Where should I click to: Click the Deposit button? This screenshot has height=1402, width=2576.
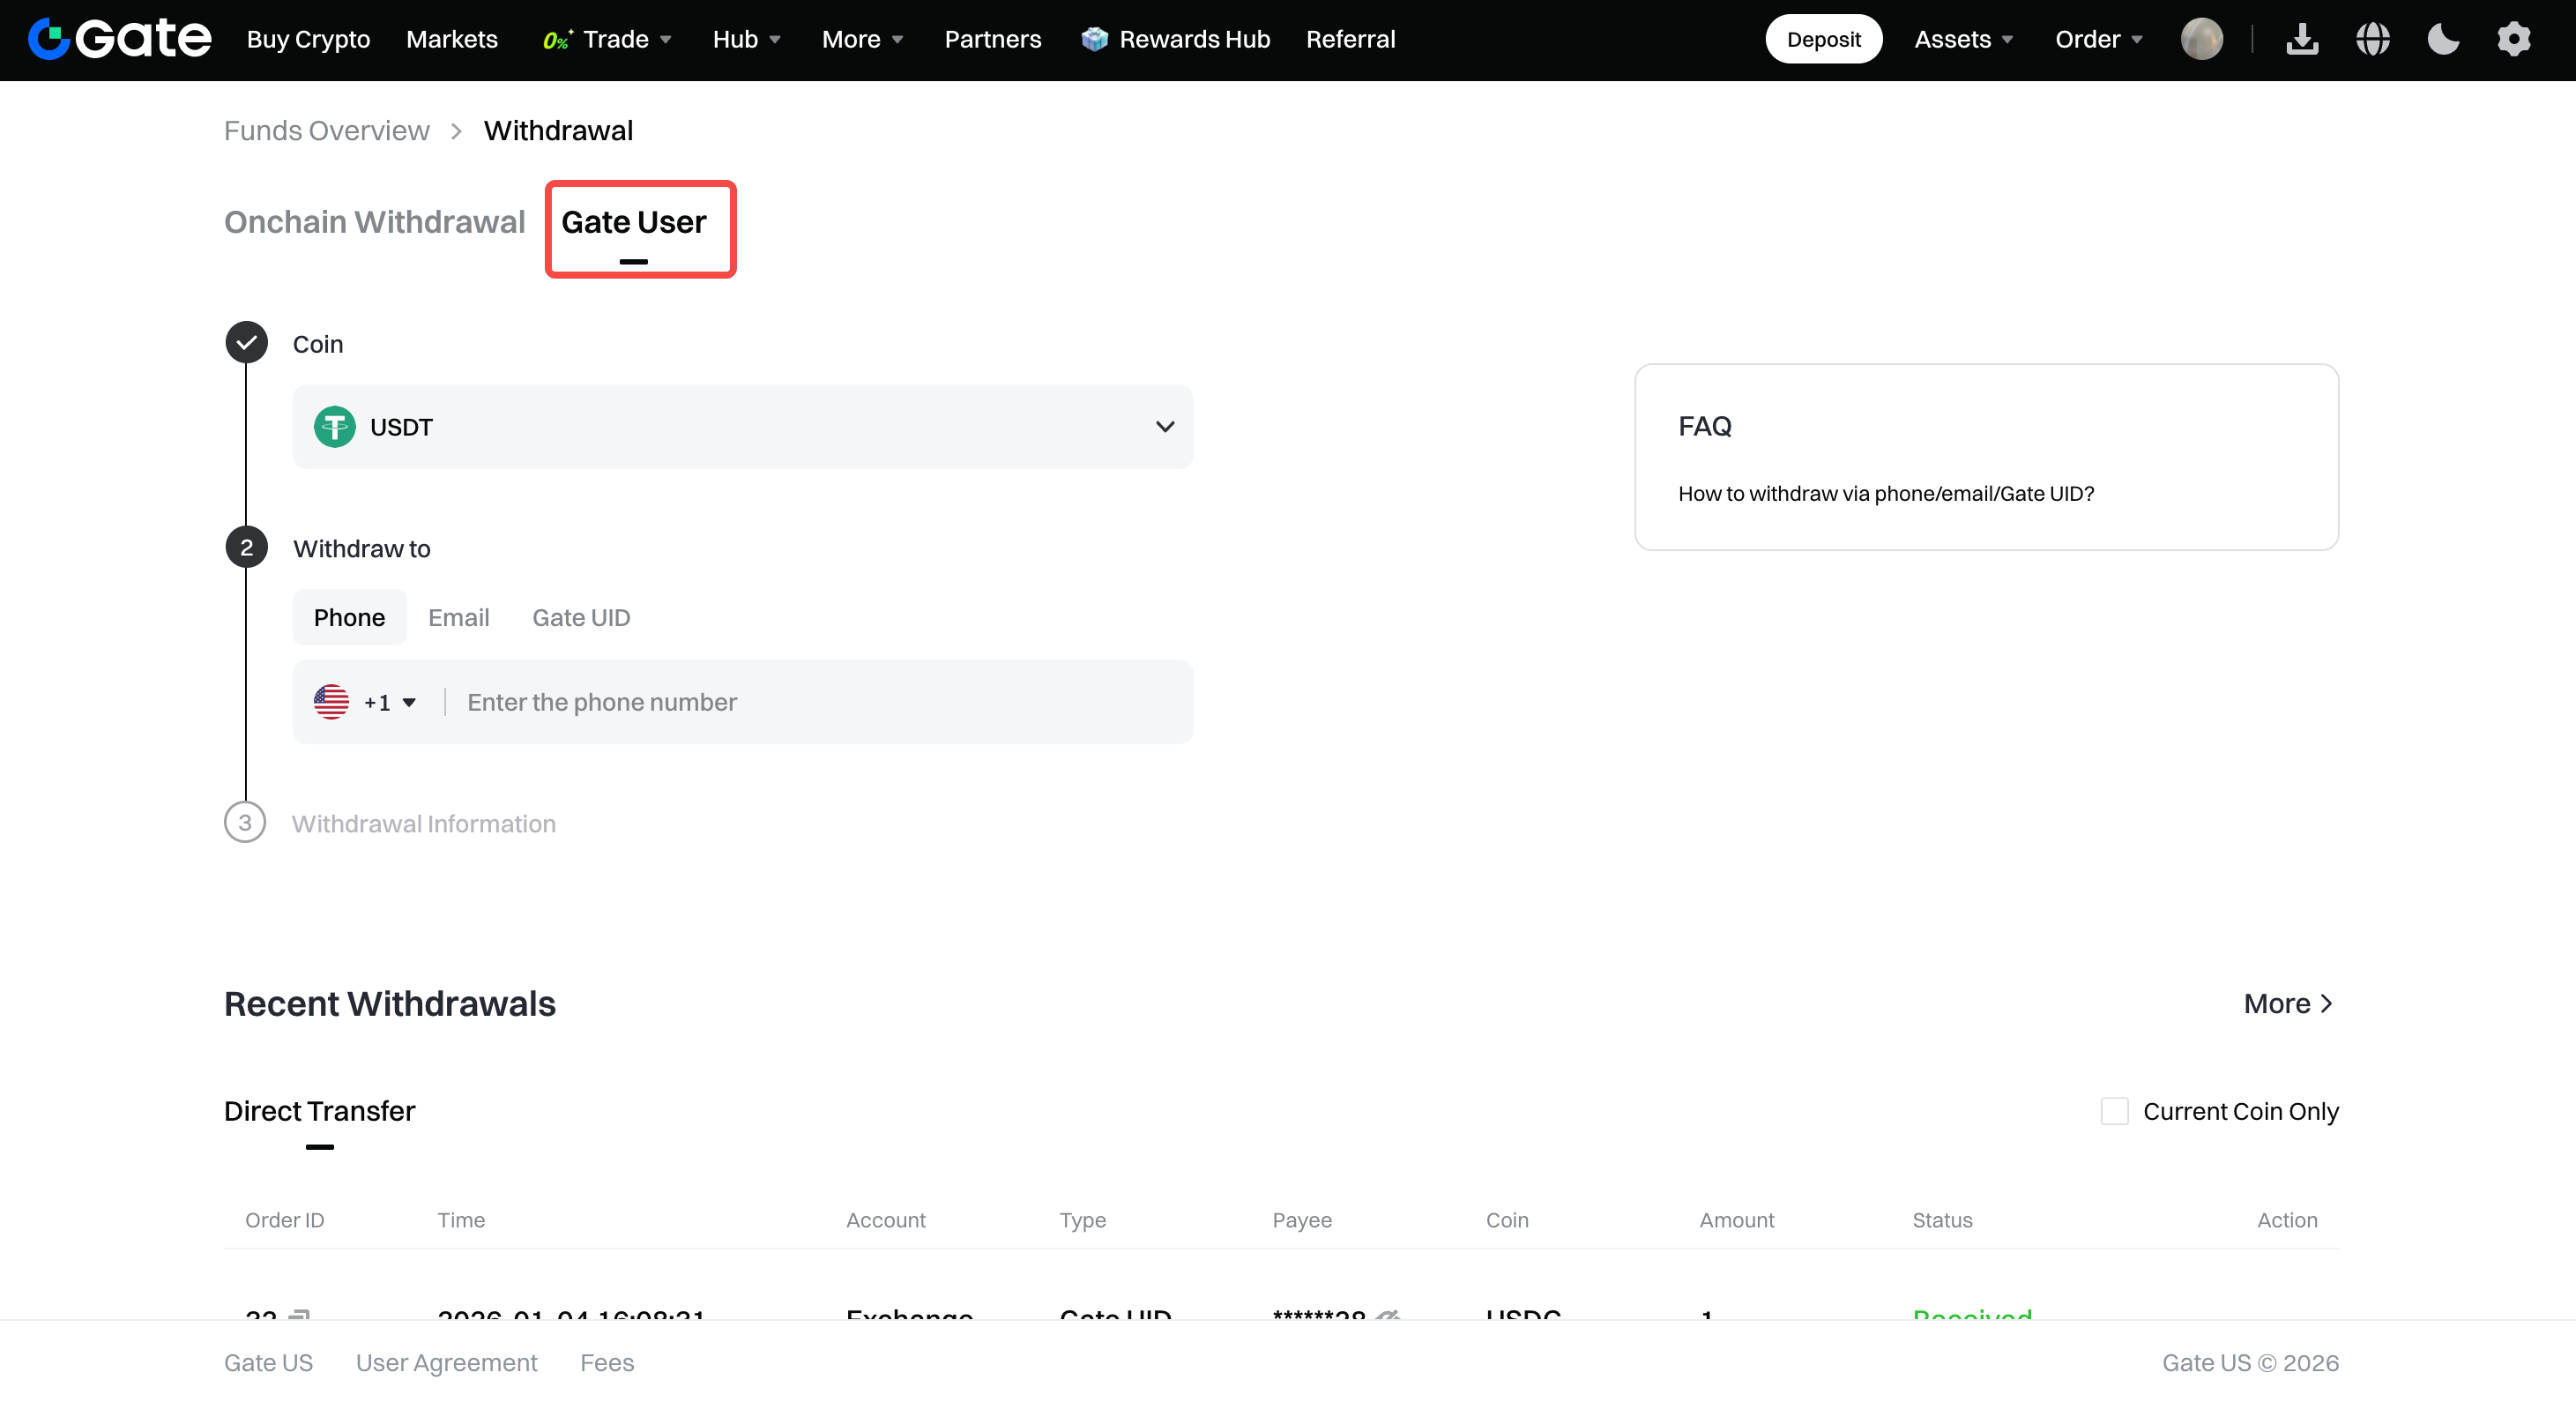pyautogui.click(x=1823, y=39)
